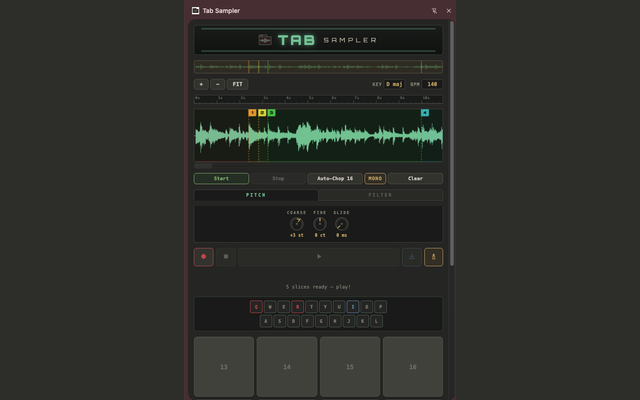
Task: Trigger sample pad 14
Action: click(x=287, y=367)
